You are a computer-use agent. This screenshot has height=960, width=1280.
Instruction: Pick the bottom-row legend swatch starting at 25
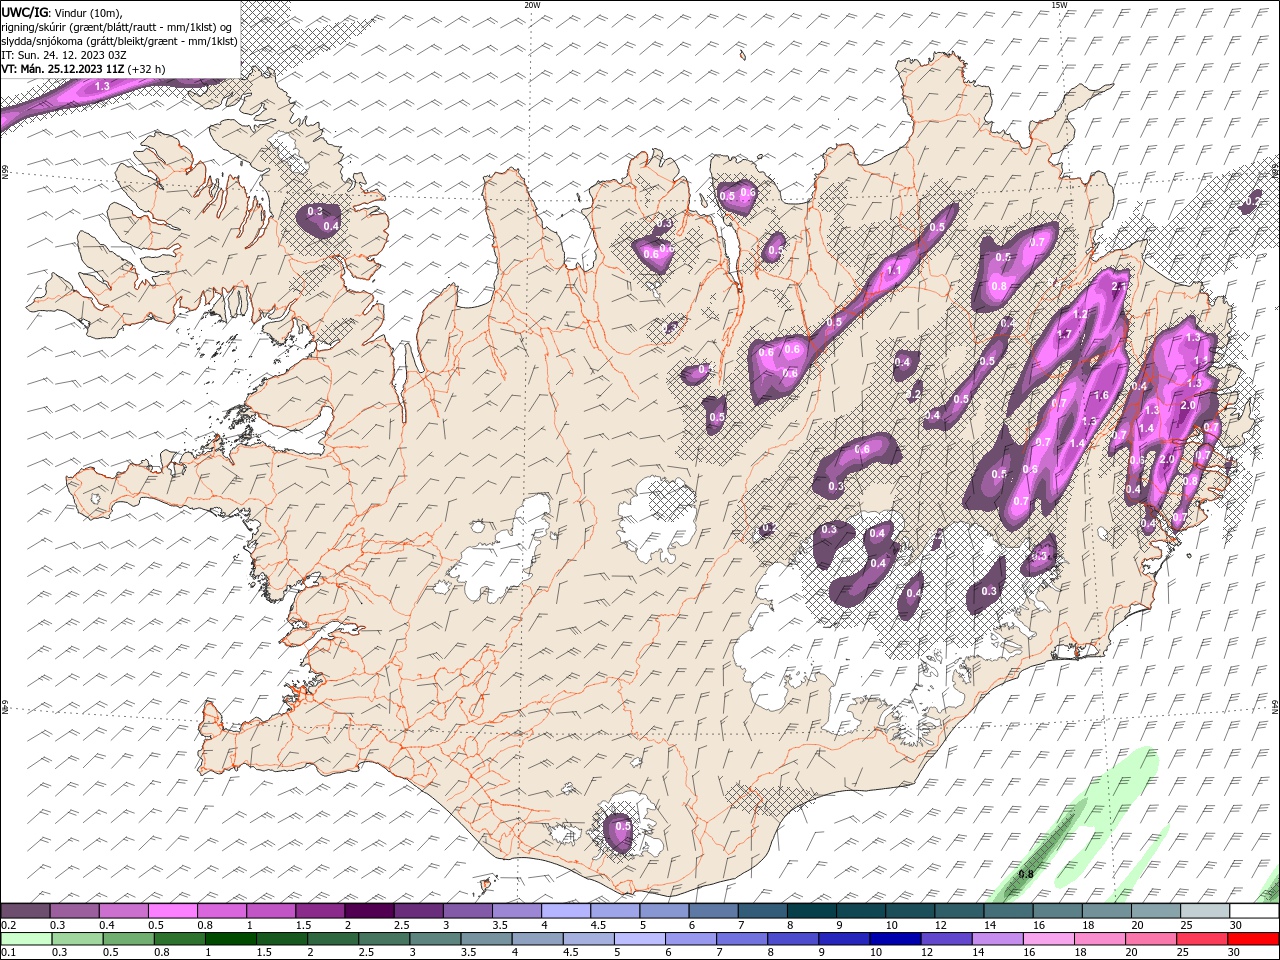click(x=1203, y=939)
